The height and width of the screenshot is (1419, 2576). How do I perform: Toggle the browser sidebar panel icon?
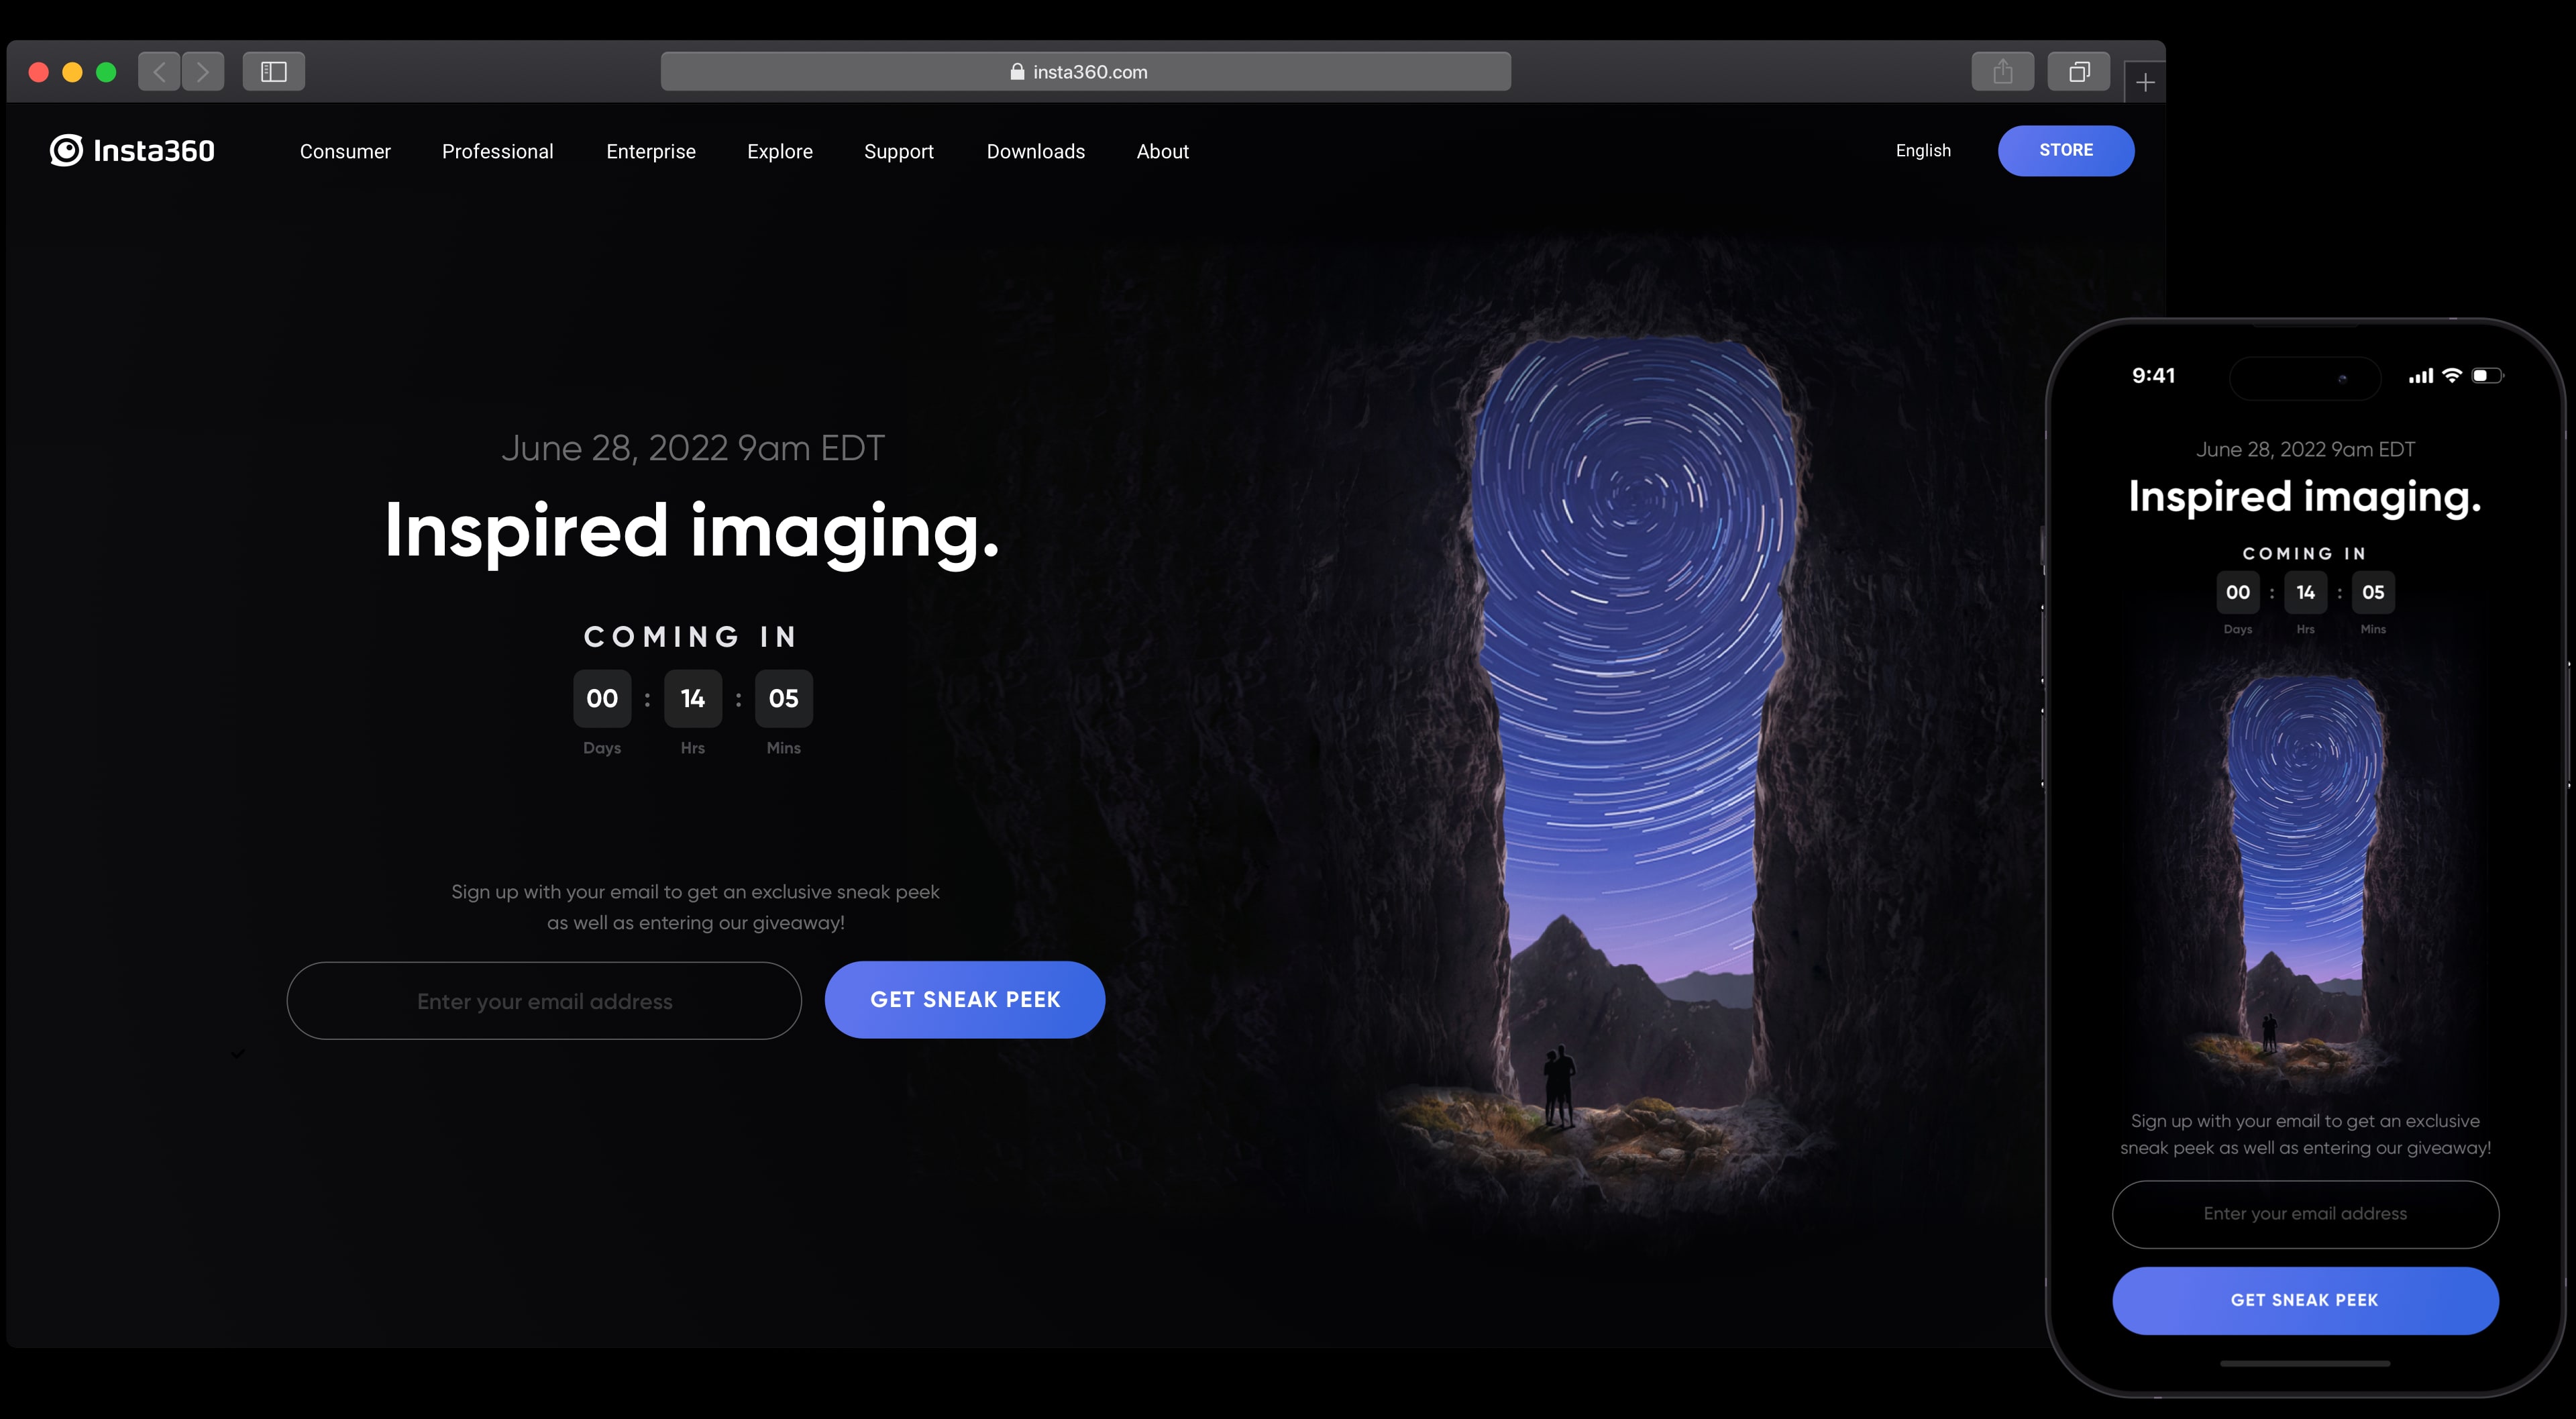[273, 72]
